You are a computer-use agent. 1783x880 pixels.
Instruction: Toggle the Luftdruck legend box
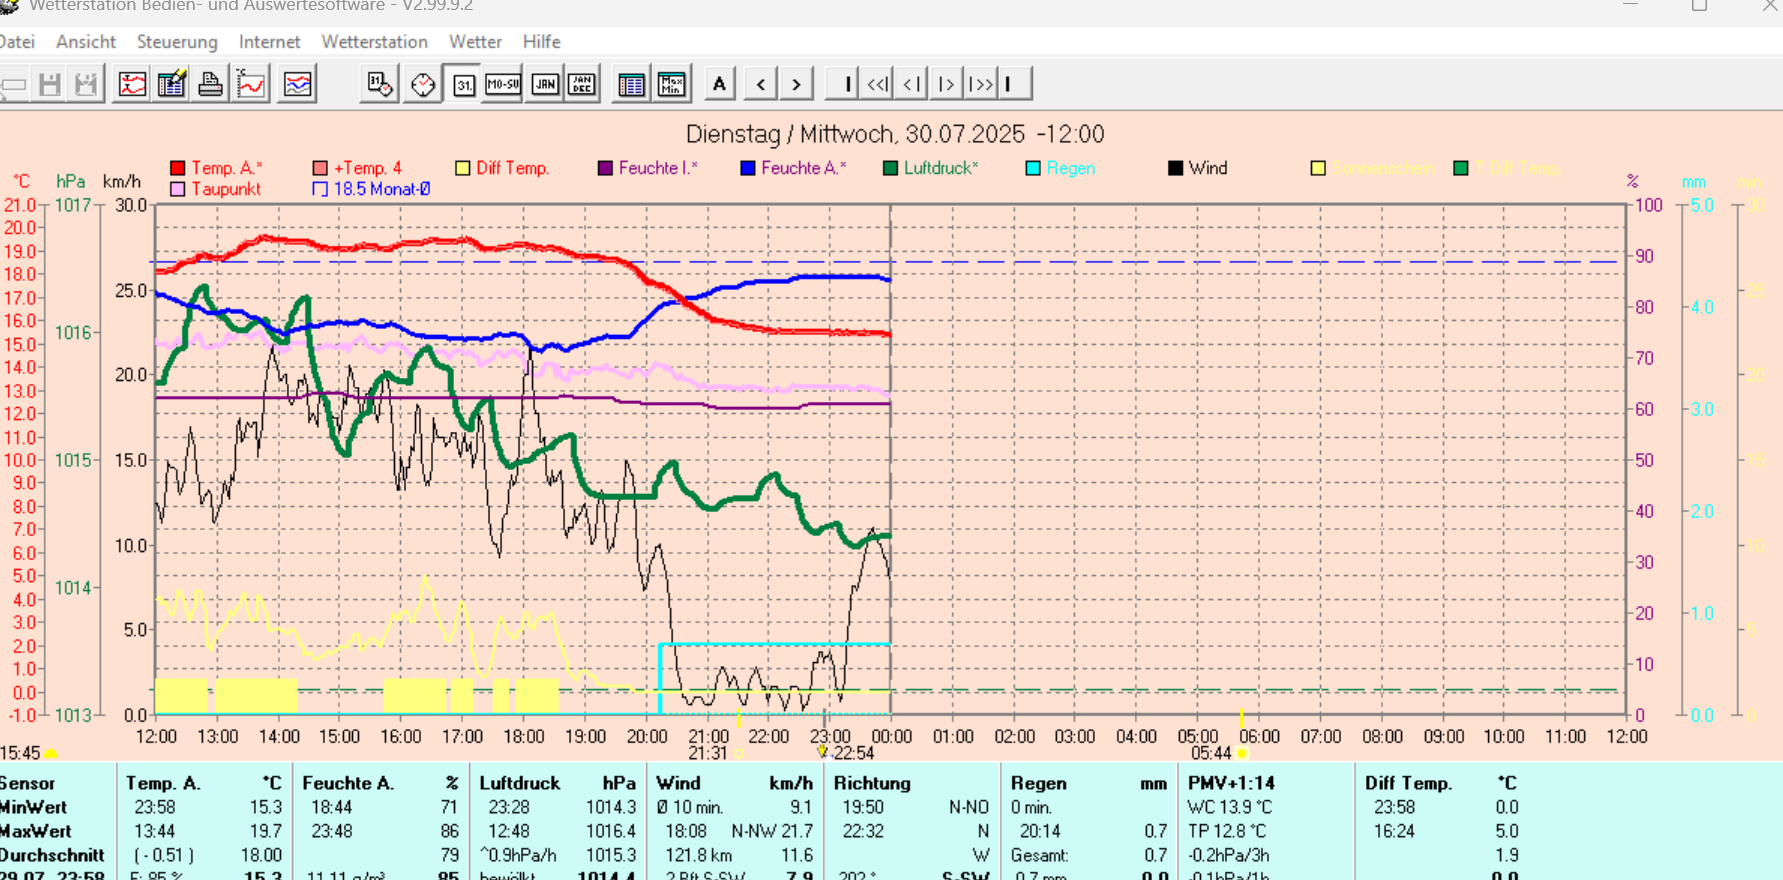890,168
